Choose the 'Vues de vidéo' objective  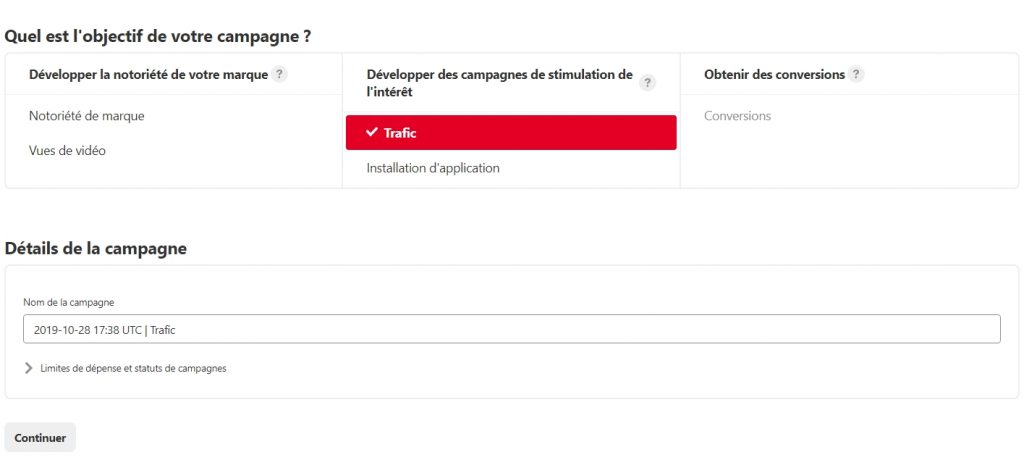67,151
